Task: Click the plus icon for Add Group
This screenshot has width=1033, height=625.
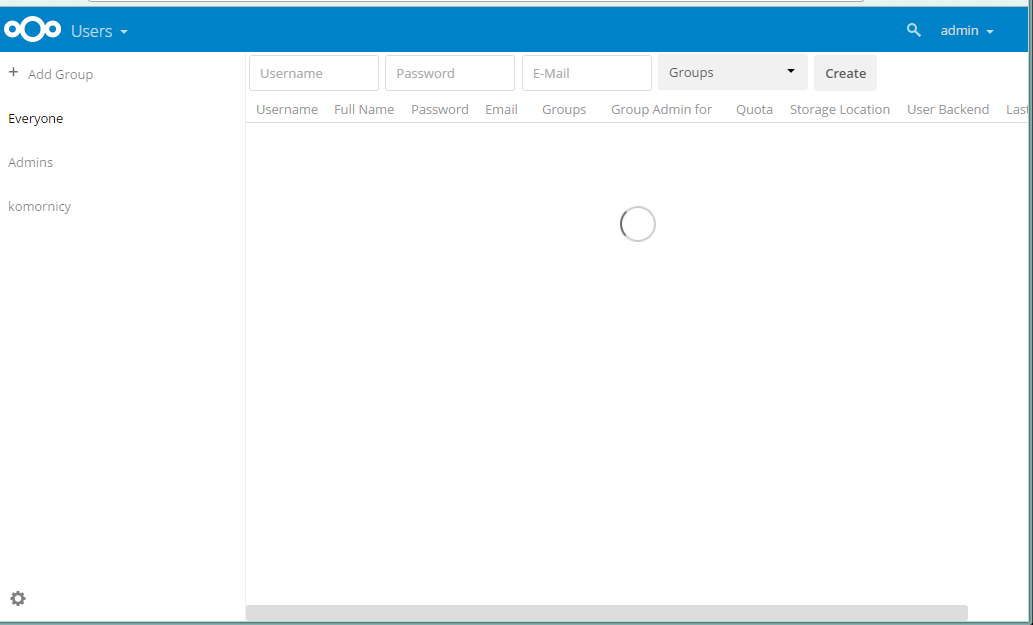Action: click(13, 72)
